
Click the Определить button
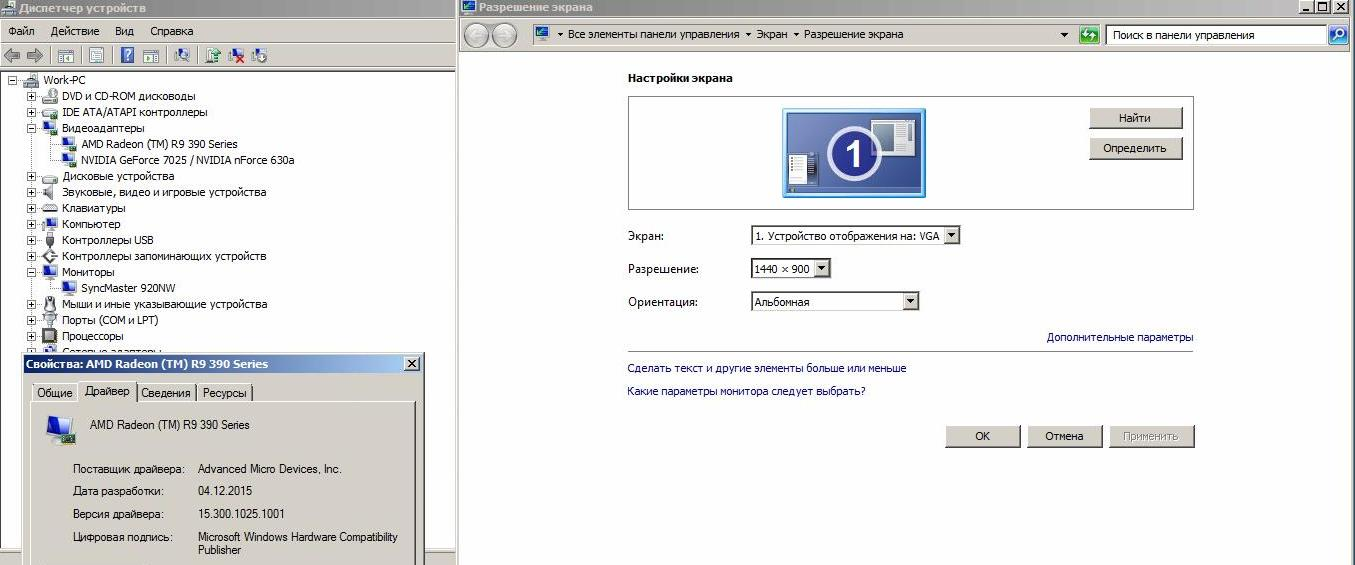point(1135,148)
